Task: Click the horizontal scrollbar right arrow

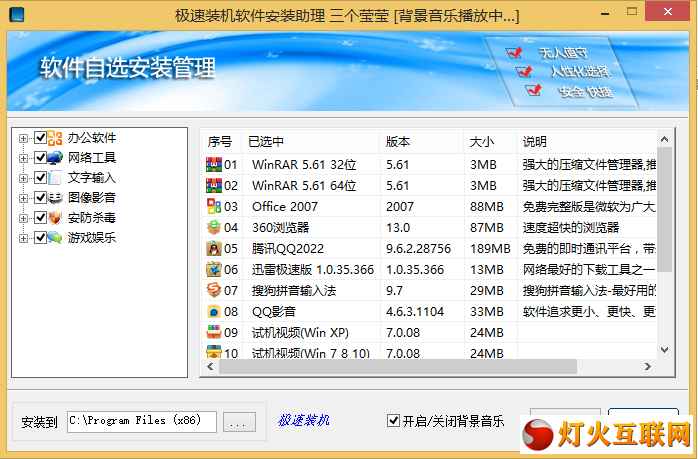Action: click(x=648, y=366)
